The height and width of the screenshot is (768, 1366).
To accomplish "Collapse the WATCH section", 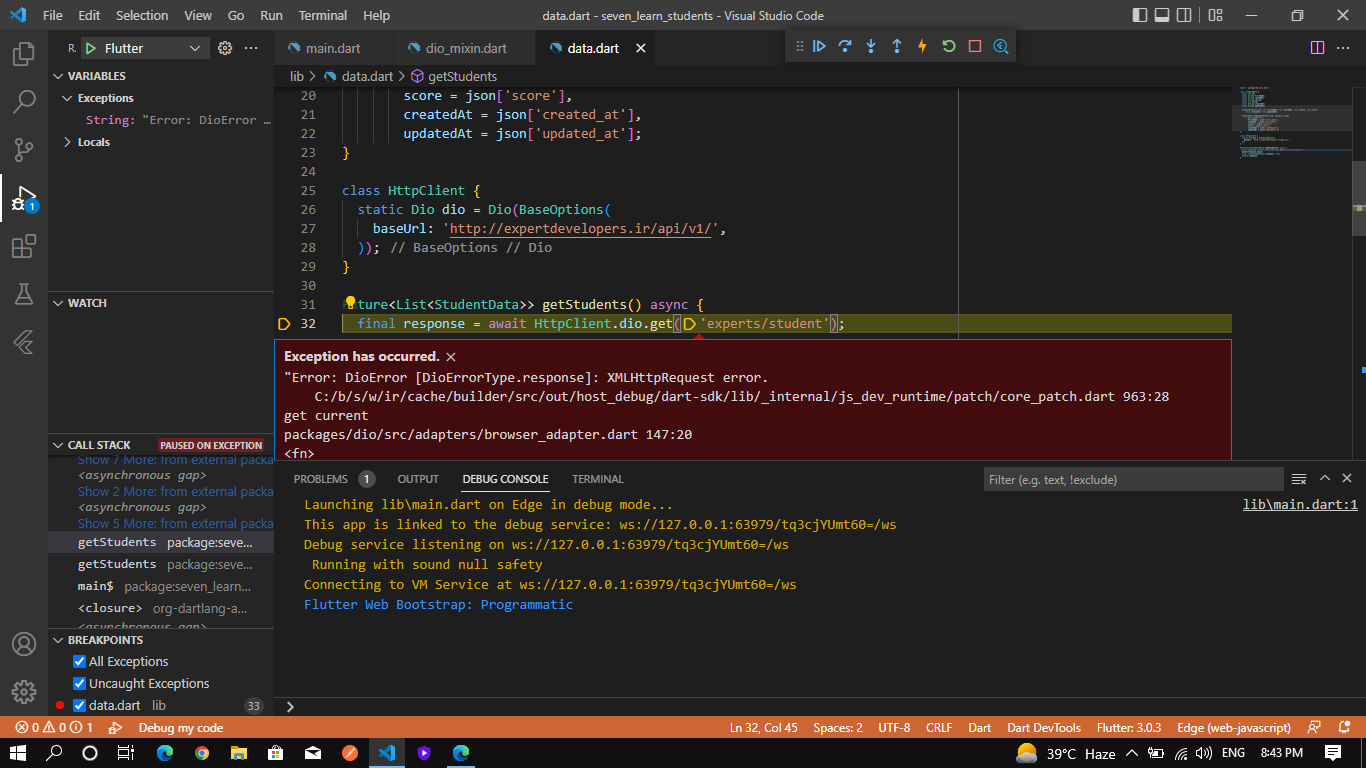I will pos(161,303).
